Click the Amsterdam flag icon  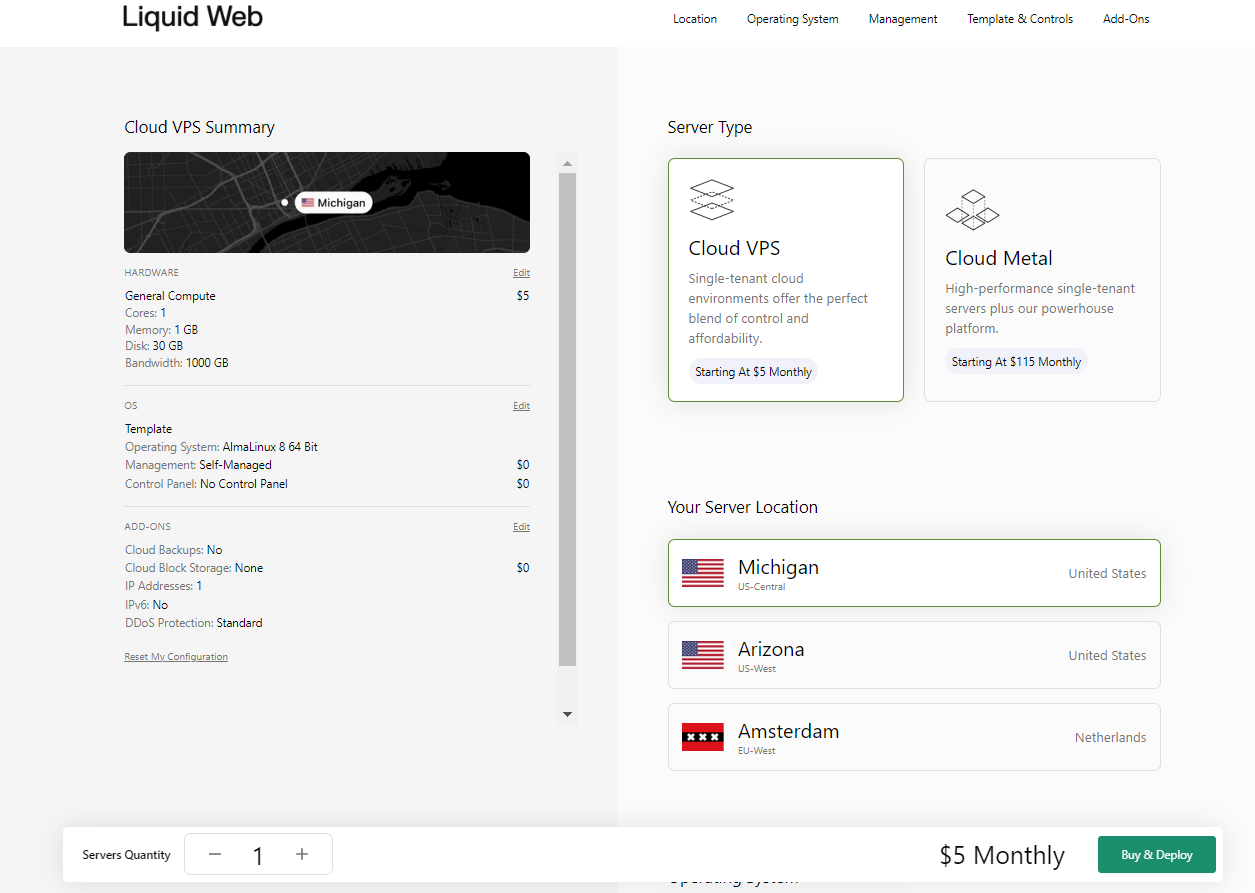[702, 737]
